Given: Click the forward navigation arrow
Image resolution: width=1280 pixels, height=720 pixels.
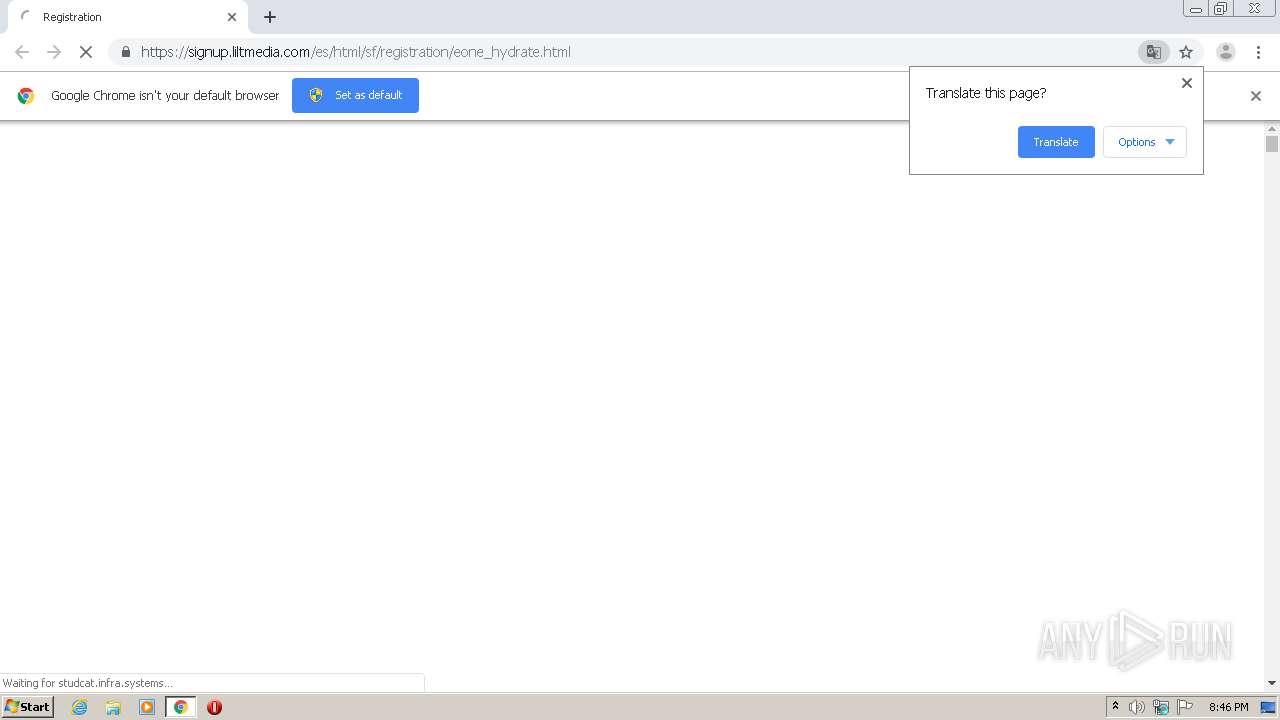Looking at the screenshot, I should coord(54,52).
